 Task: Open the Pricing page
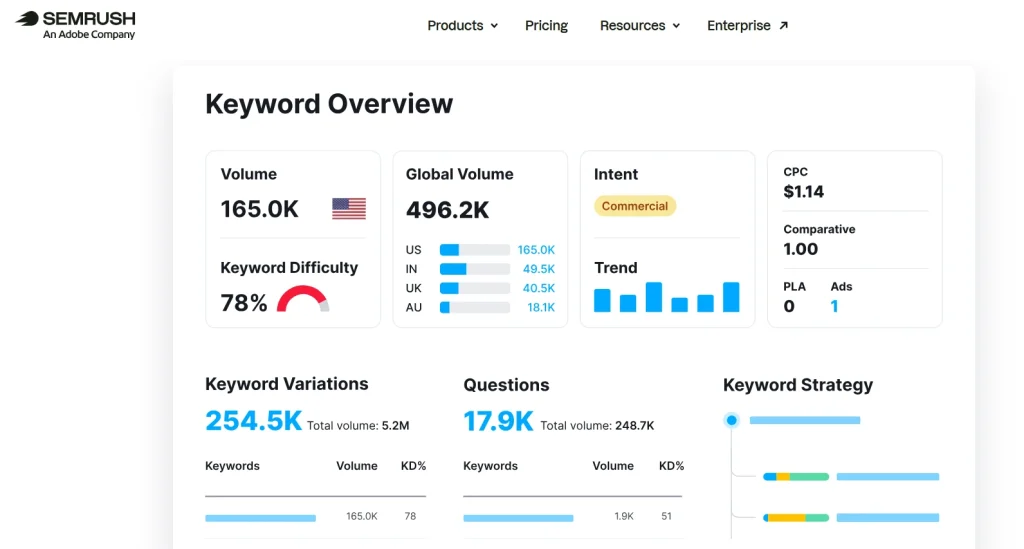coord(547,25)
